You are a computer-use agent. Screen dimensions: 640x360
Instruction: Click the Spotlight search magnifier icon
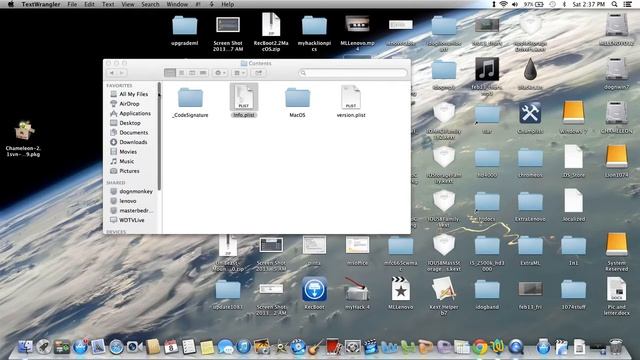[x=614, y=4]
